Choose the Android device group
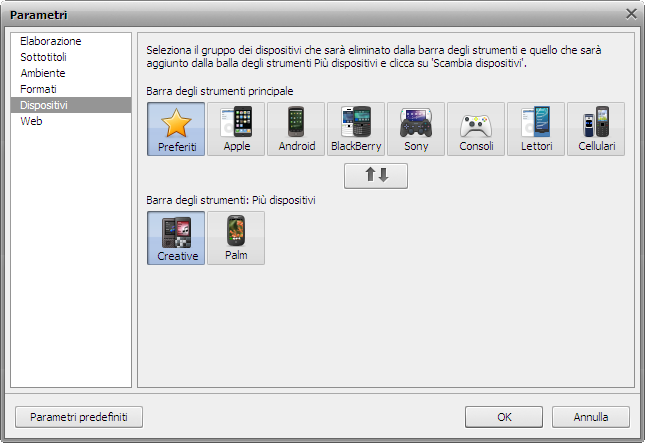The width and height of the screenshot is (645, 443). click(x=296, y=129)
